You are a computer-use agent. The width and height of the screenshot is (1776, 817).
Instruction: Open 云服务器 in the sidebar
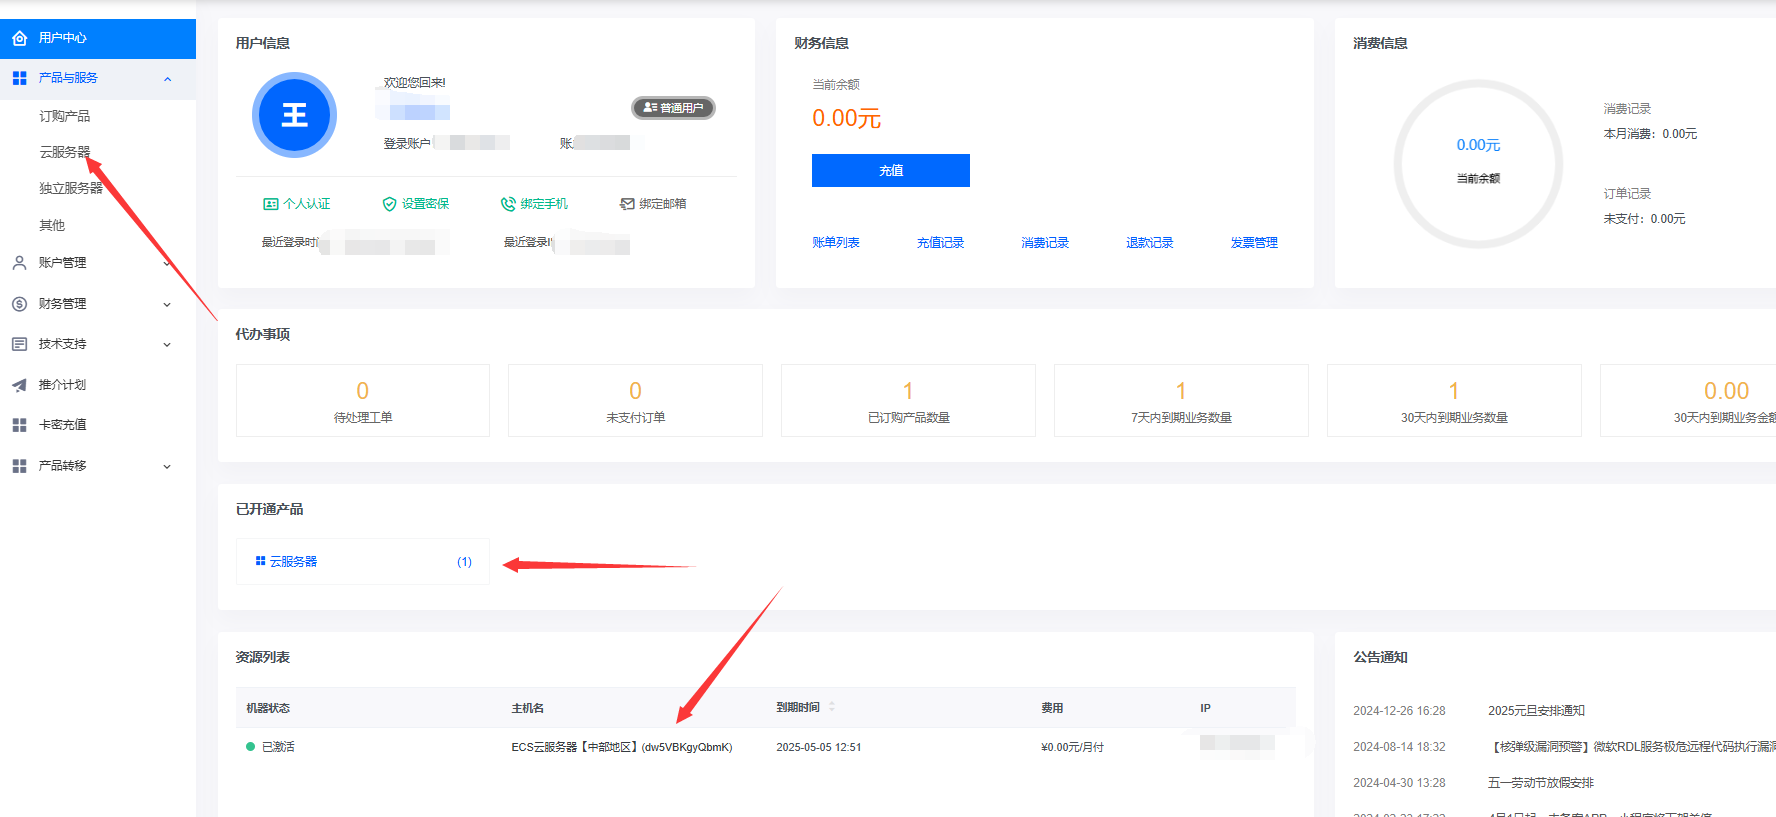pos(64,152)
